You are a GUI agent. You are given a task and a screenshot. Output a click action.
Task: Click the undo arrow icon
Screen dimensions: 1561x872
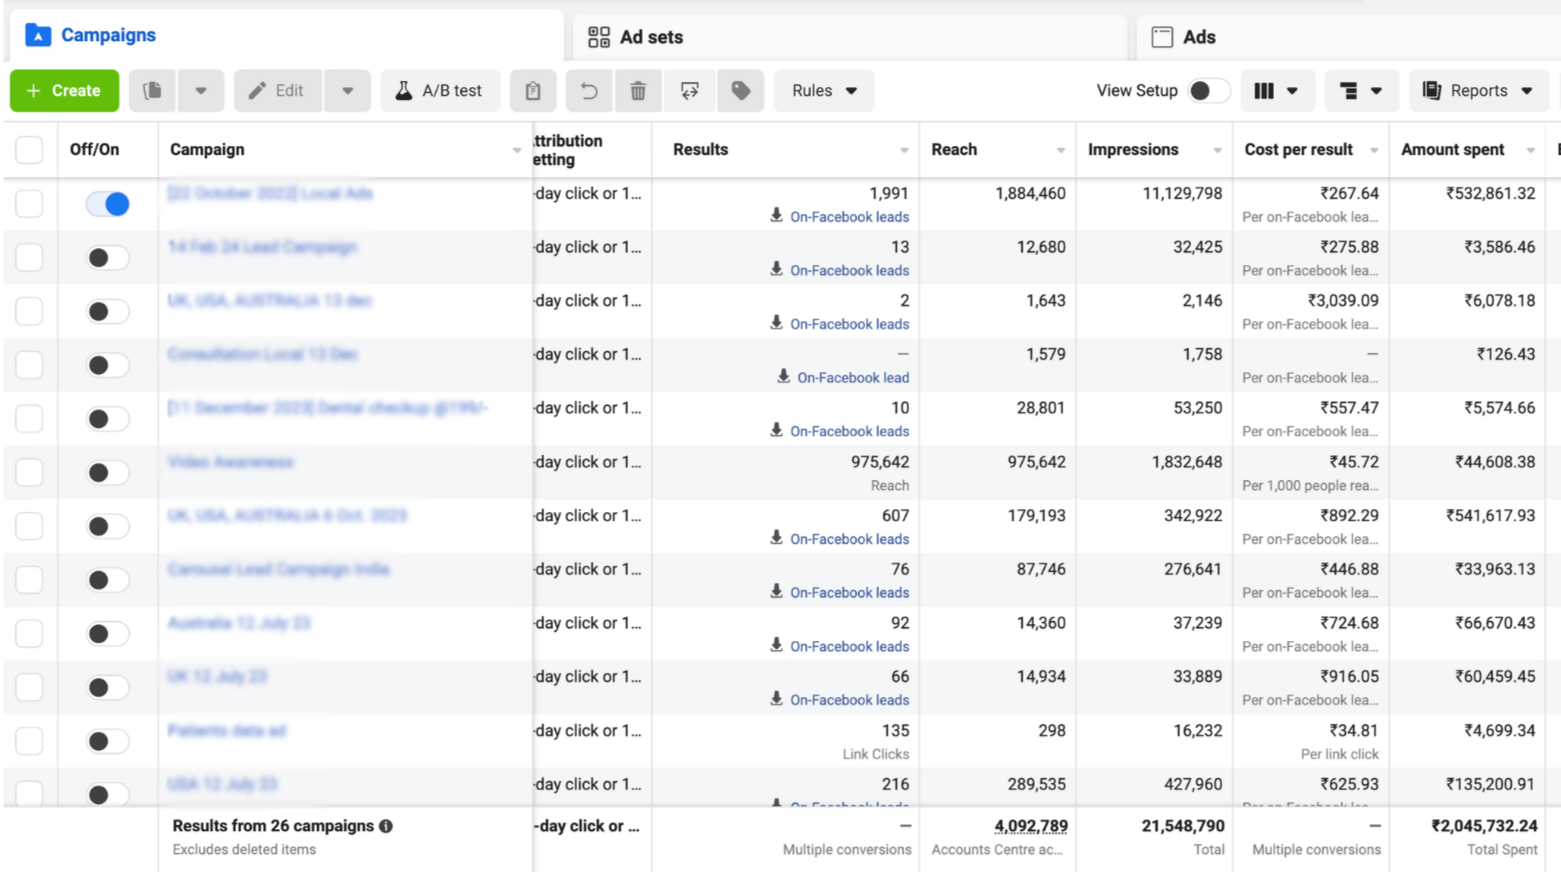pyautogui.click(x=589, y=91)
